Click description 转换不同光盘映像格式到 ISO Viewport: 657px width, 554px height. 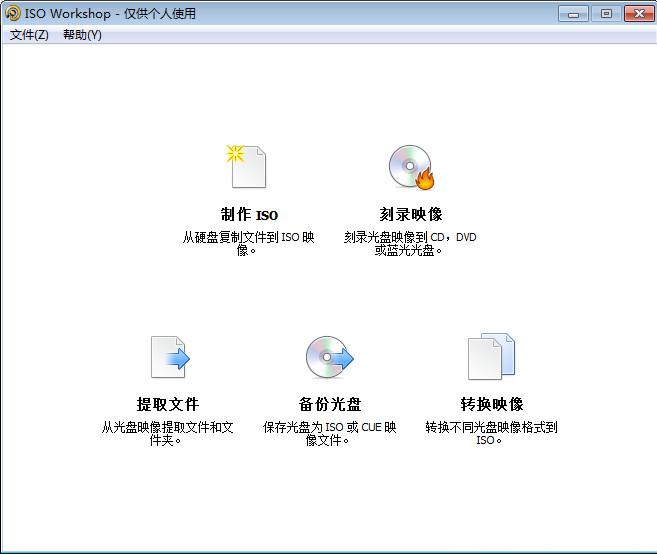[x=491, y=433]
